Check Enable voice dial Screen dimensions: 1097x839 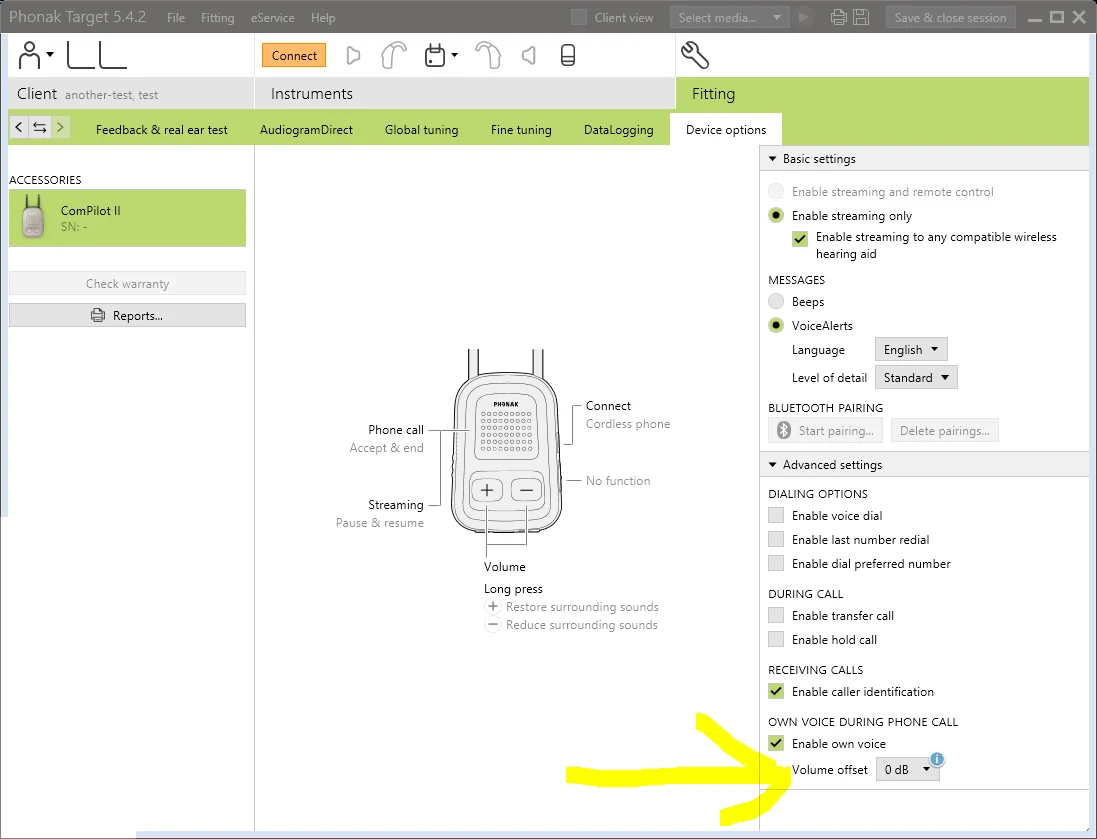click(x=776, y=516)
